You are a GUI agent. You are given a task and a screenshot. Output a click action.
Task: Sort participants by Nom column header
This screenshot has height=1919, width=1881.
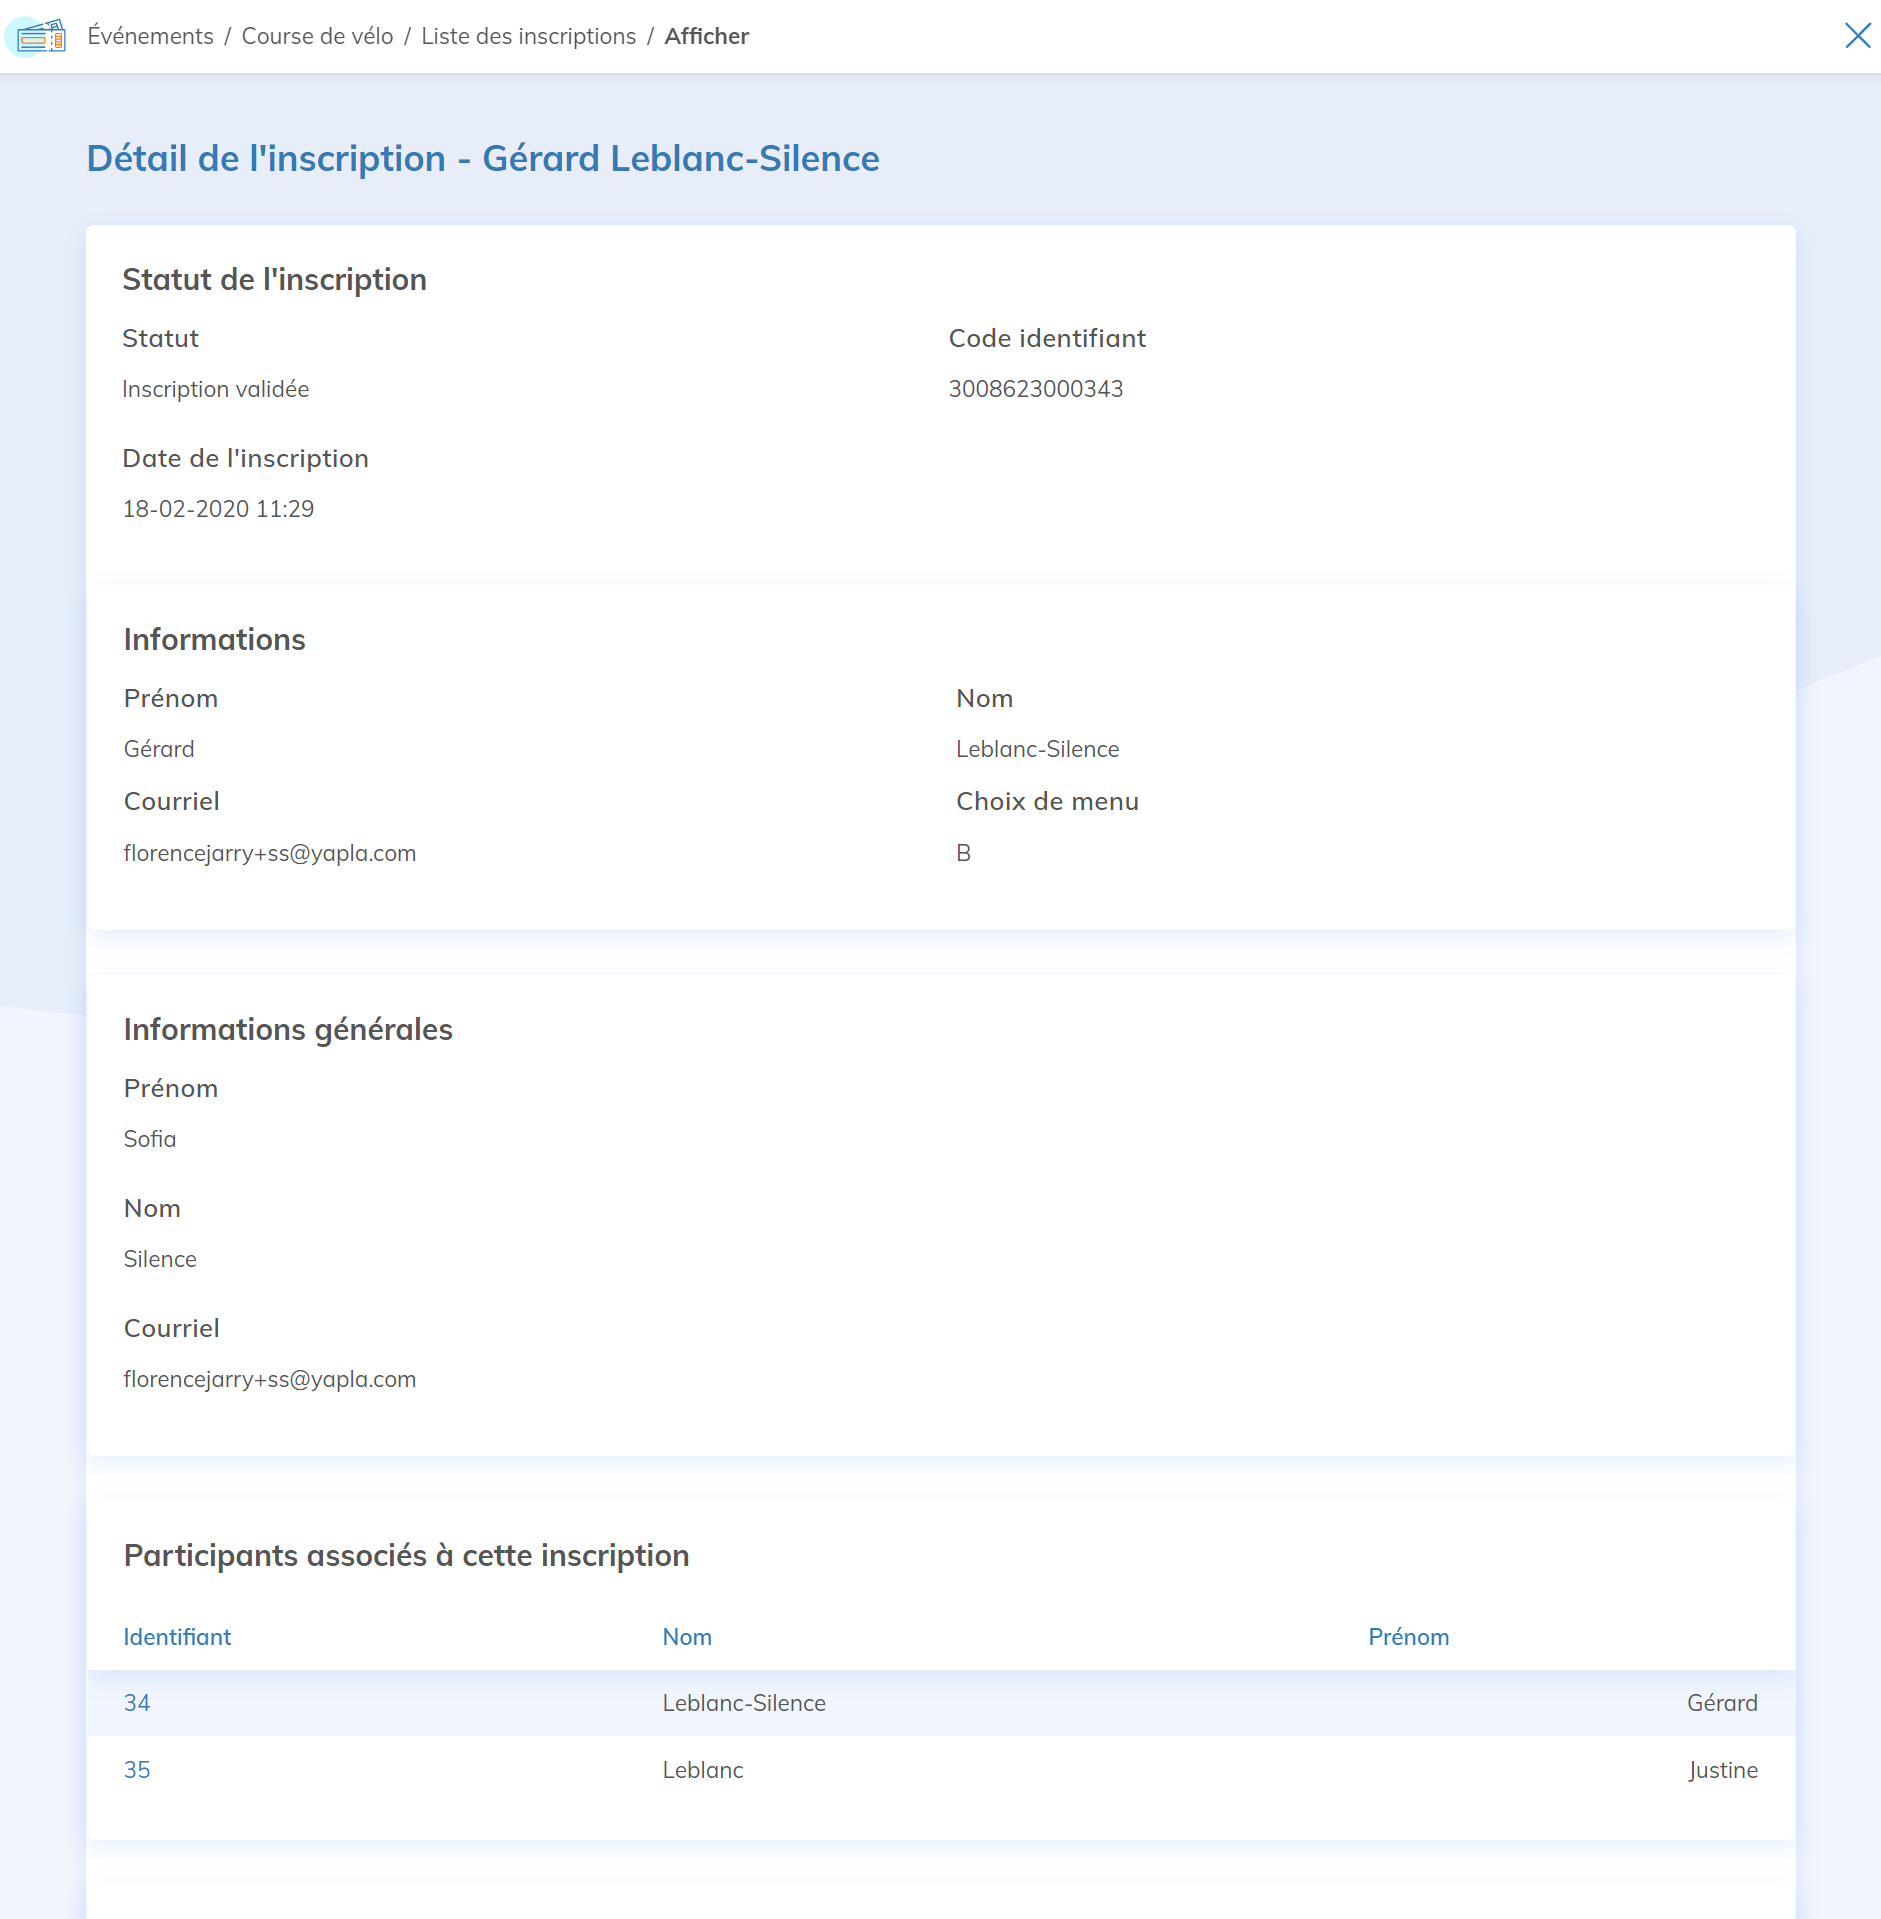point(687,1637)
